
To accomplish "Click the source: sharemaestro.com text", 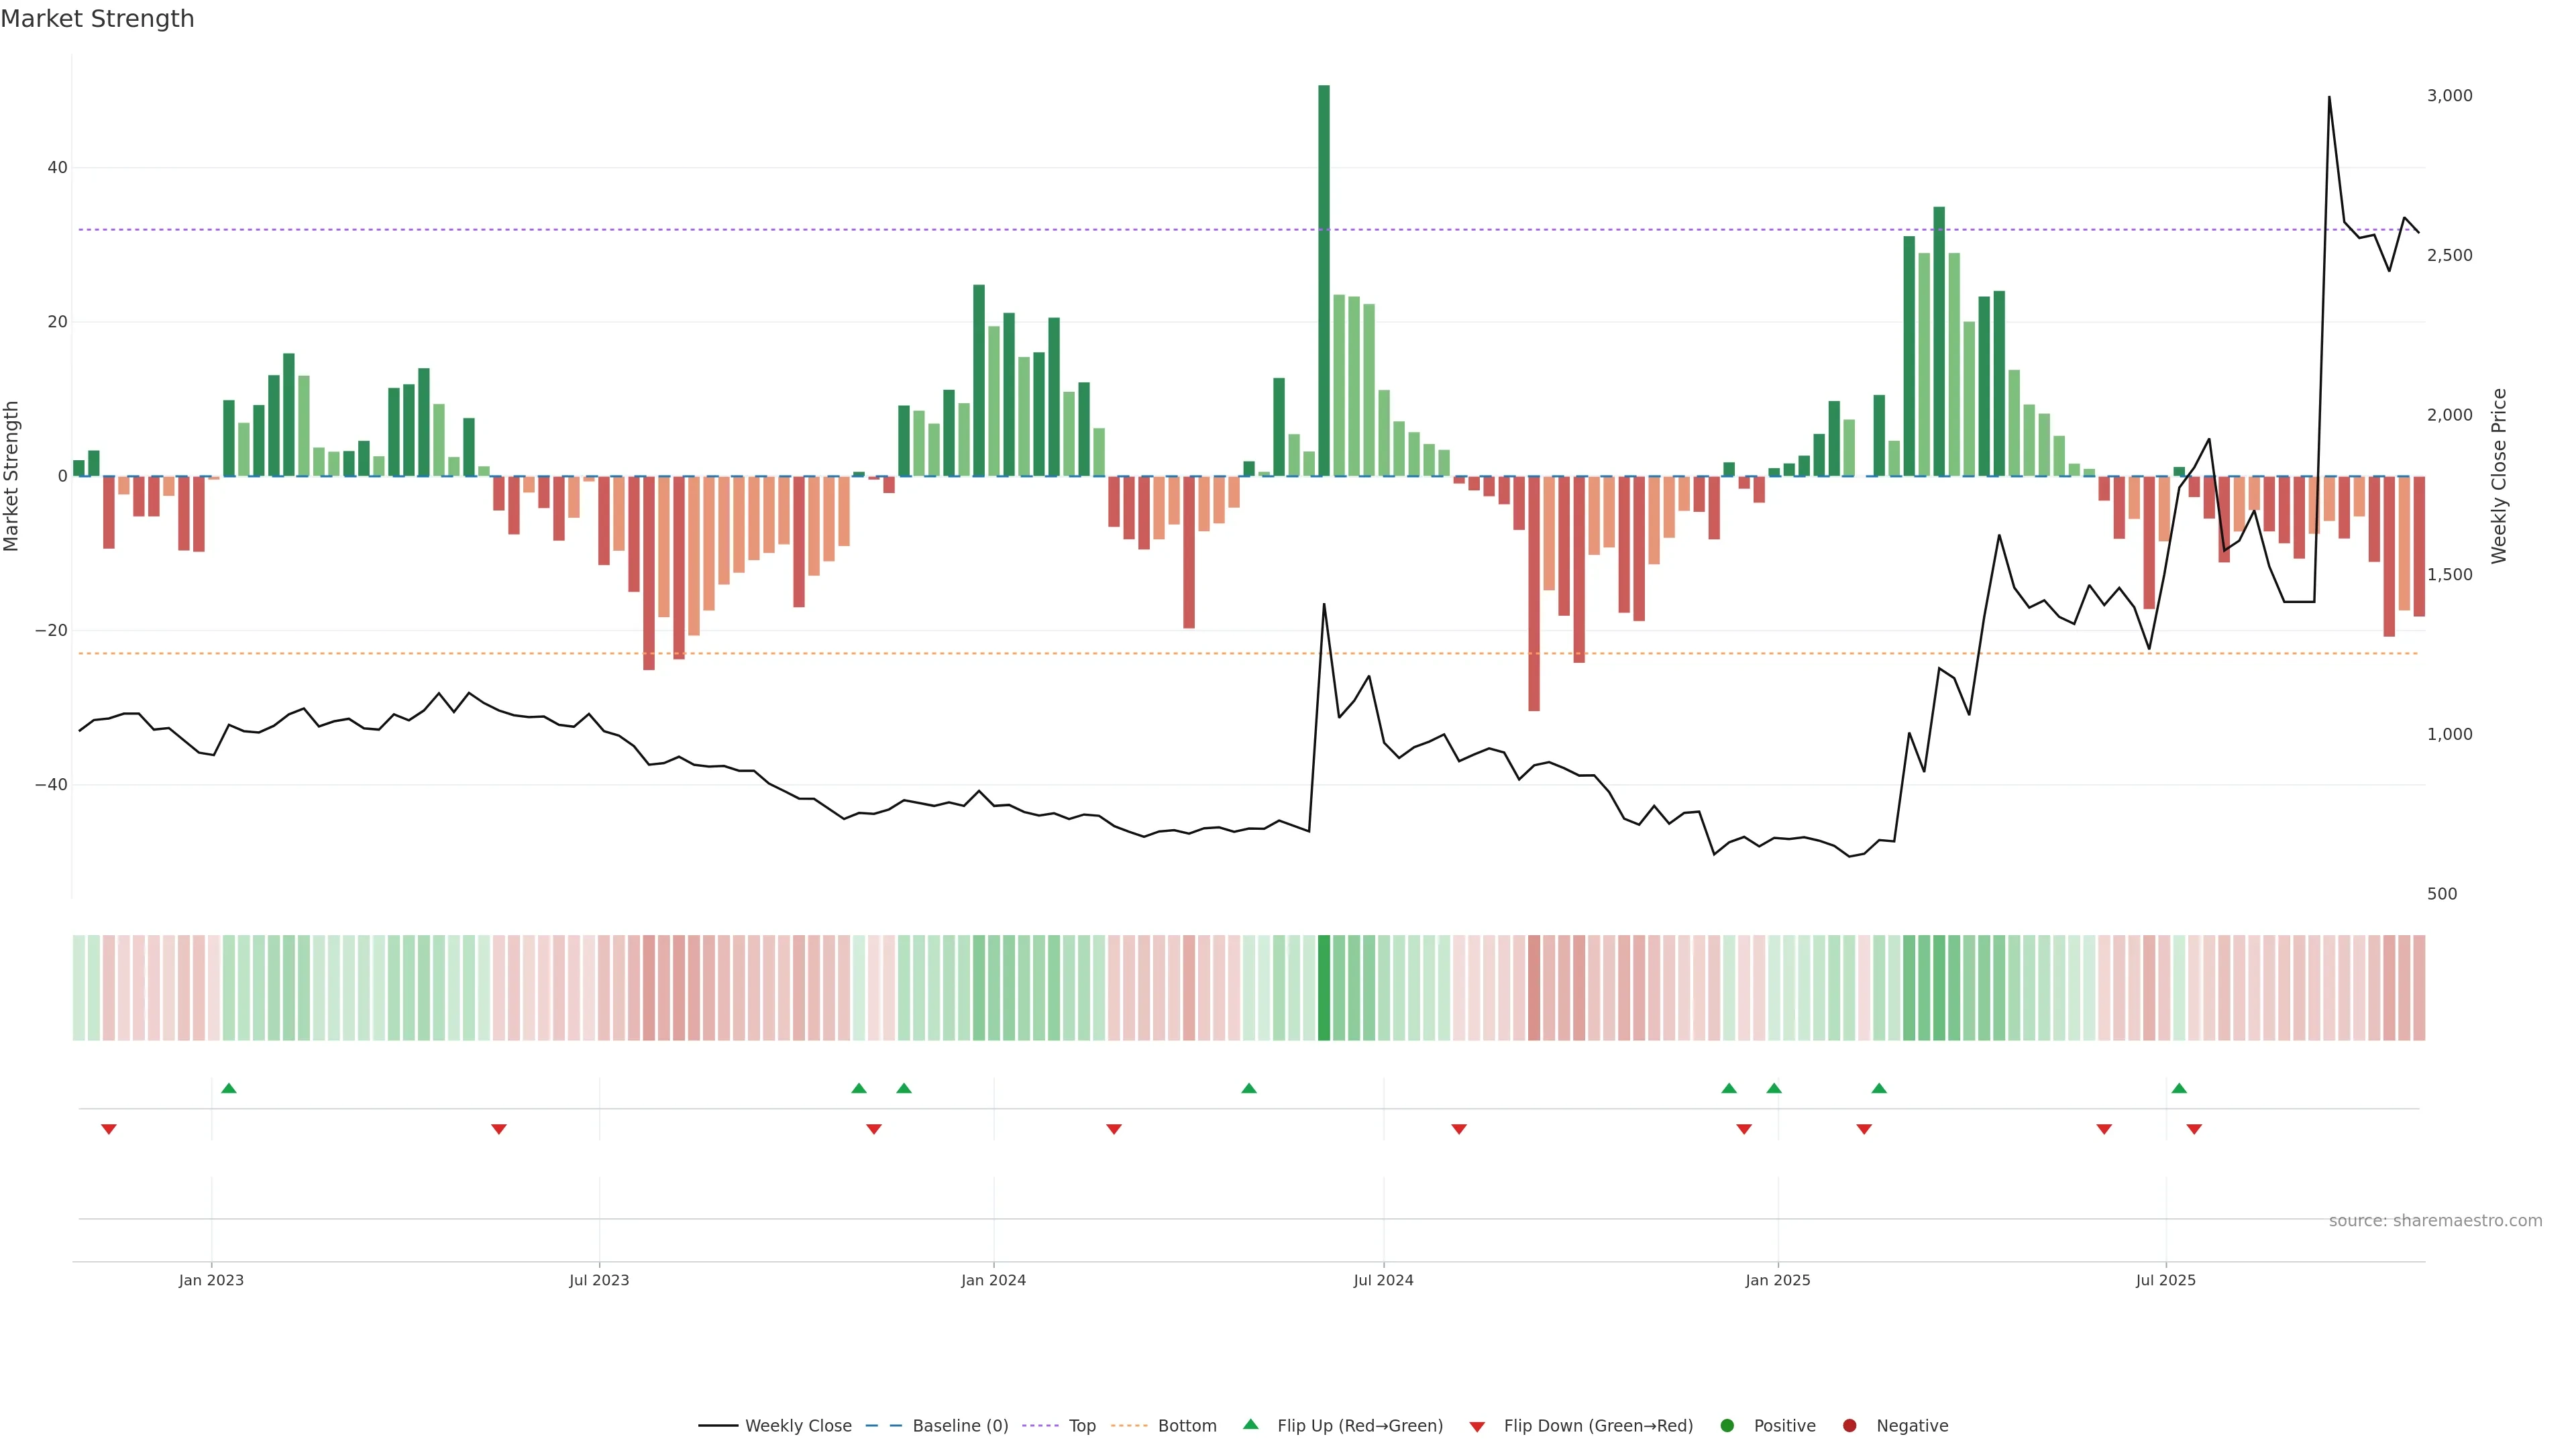I will [x=2435, y=1220].
